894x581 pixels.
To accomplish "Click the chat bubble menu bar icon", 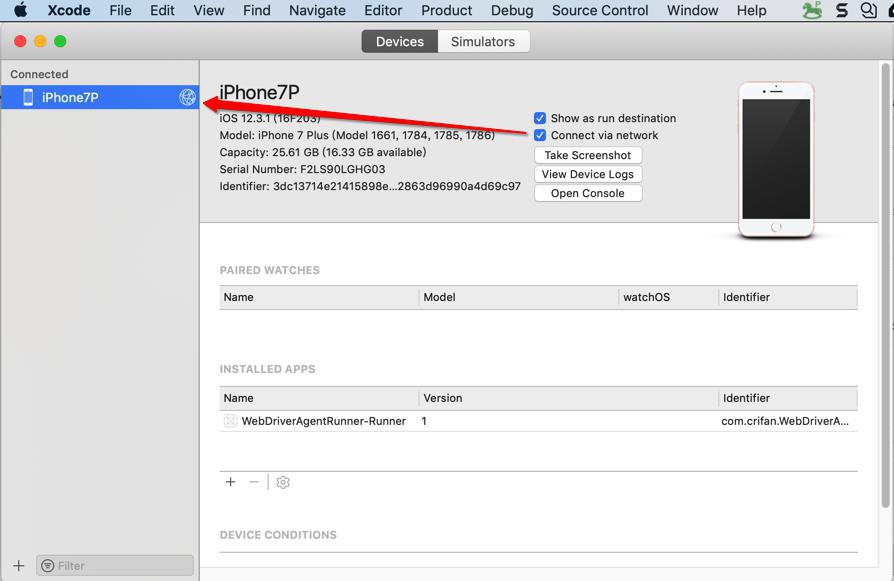I will 868,10.
